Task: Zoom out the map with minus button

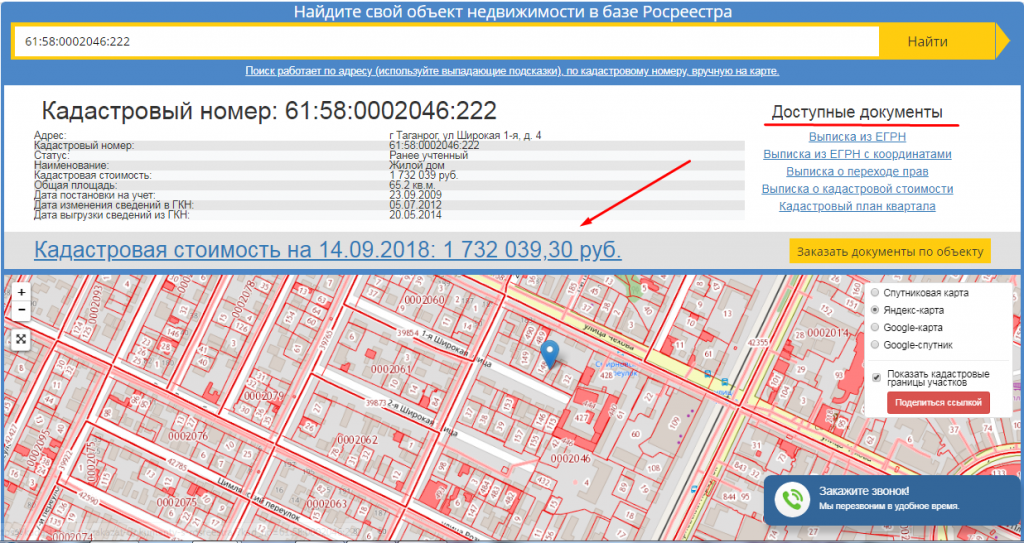Action: 21,309
